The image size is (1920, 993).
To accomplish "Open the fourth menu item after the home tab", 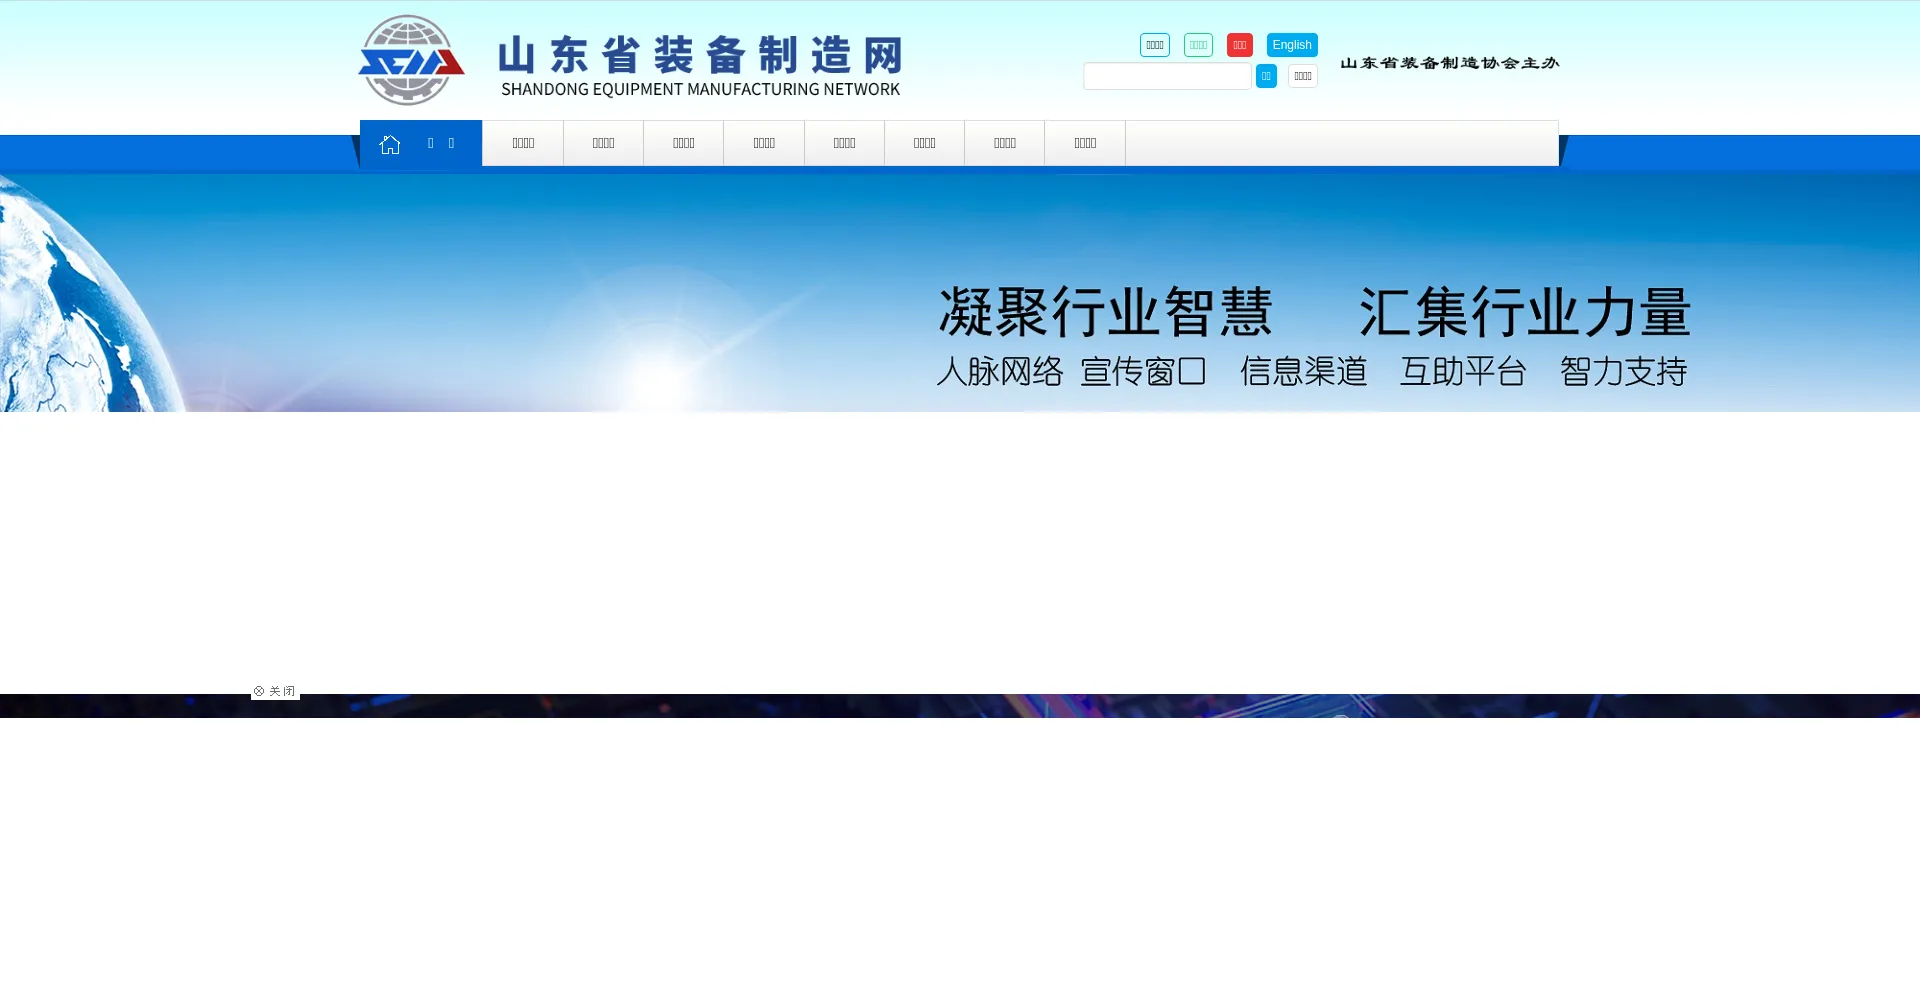I will coord(764,143).
